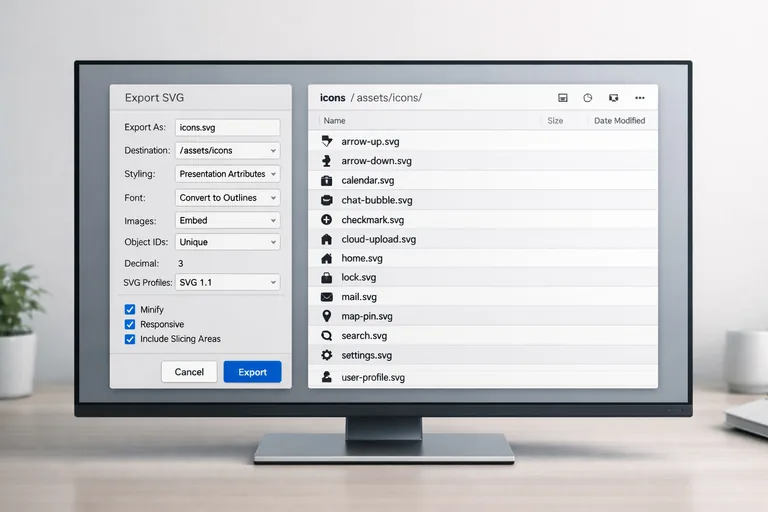
Task: Click the cloud-upload.svg file icon
Action: (x=327, y=239)
